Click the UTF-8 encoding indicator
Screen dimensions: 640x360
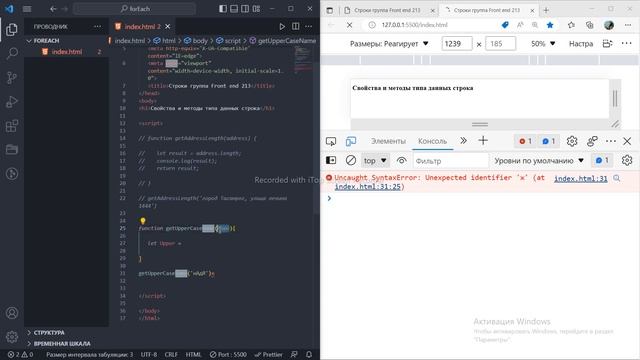(149, 354)
